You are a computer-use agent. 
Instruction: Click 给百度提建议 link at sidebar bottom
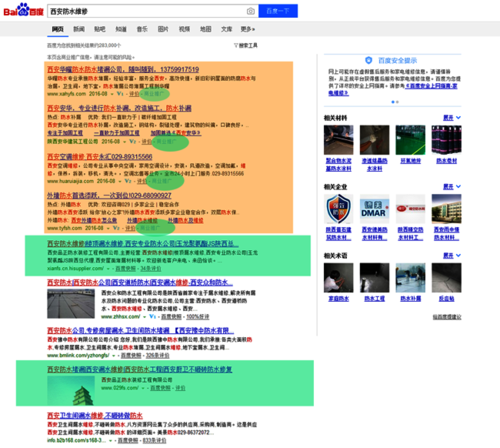(x=447, y=317)
